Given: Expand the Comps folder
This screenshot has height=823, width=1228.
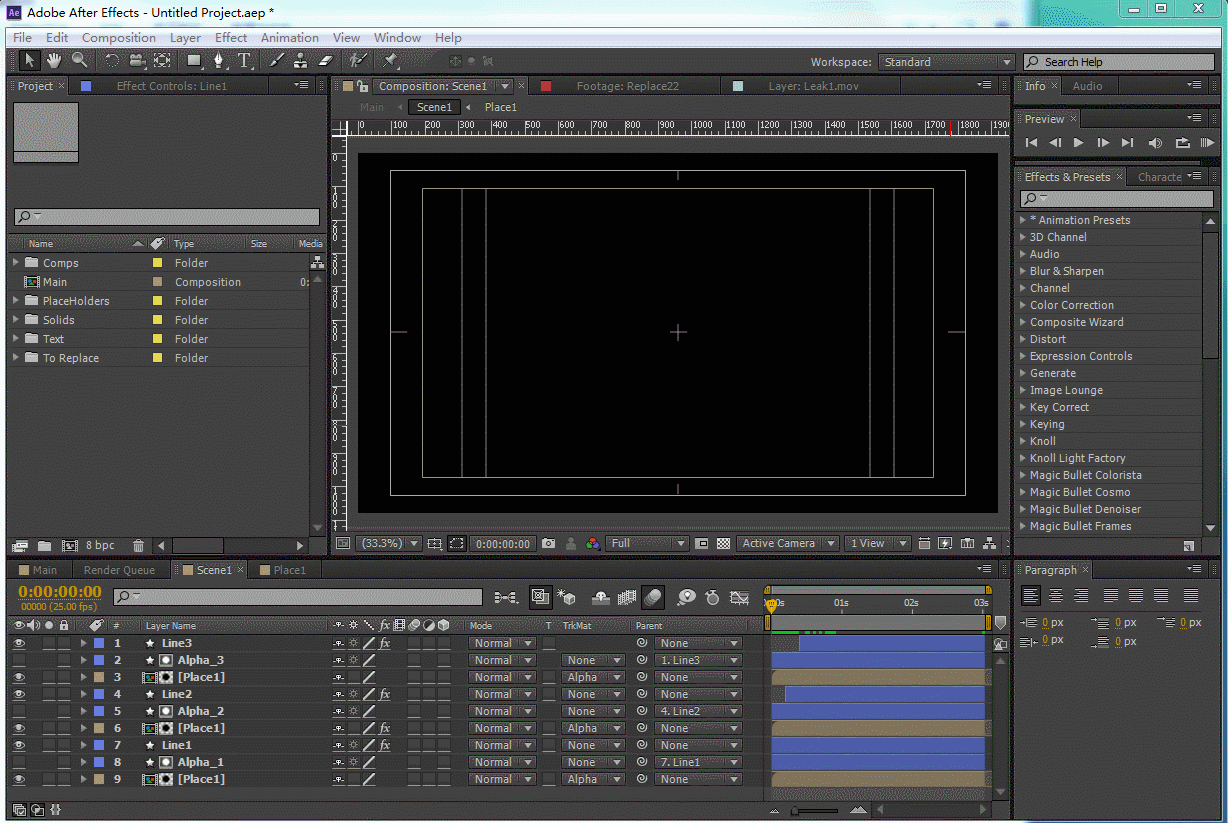Looking at the screenshot, I should (16, 263).
